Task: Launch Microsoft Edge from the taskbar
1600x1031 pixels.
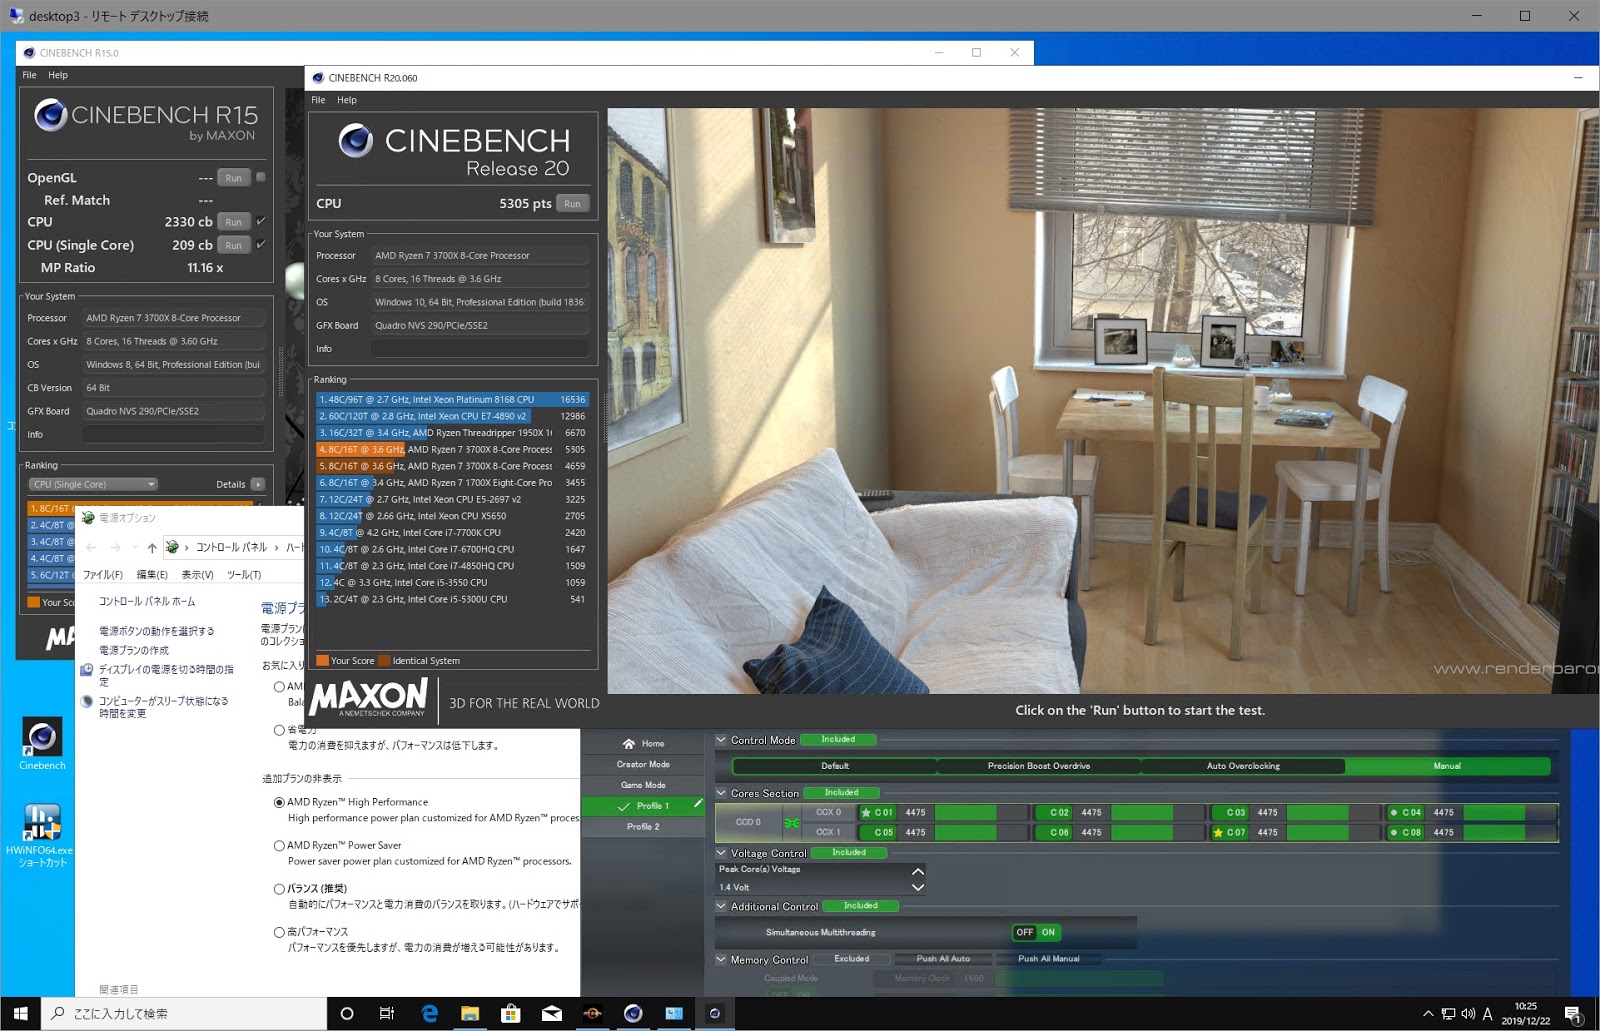Action: pos(429,1013)
